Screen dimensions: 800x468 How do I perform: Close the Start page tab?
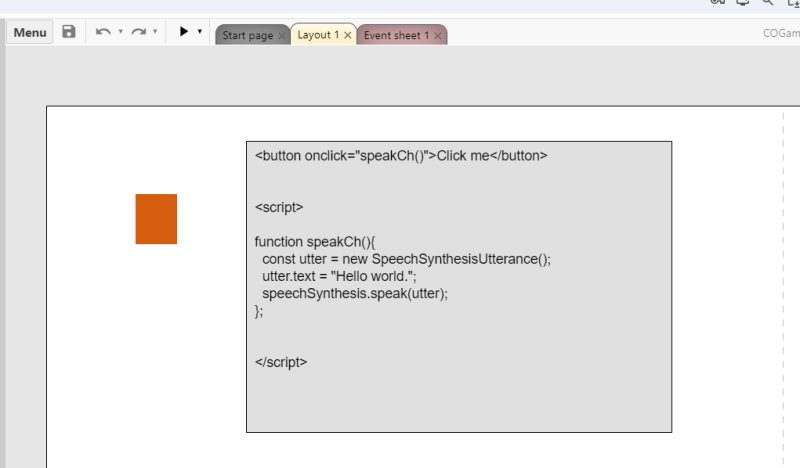click(x=282, y=35)
